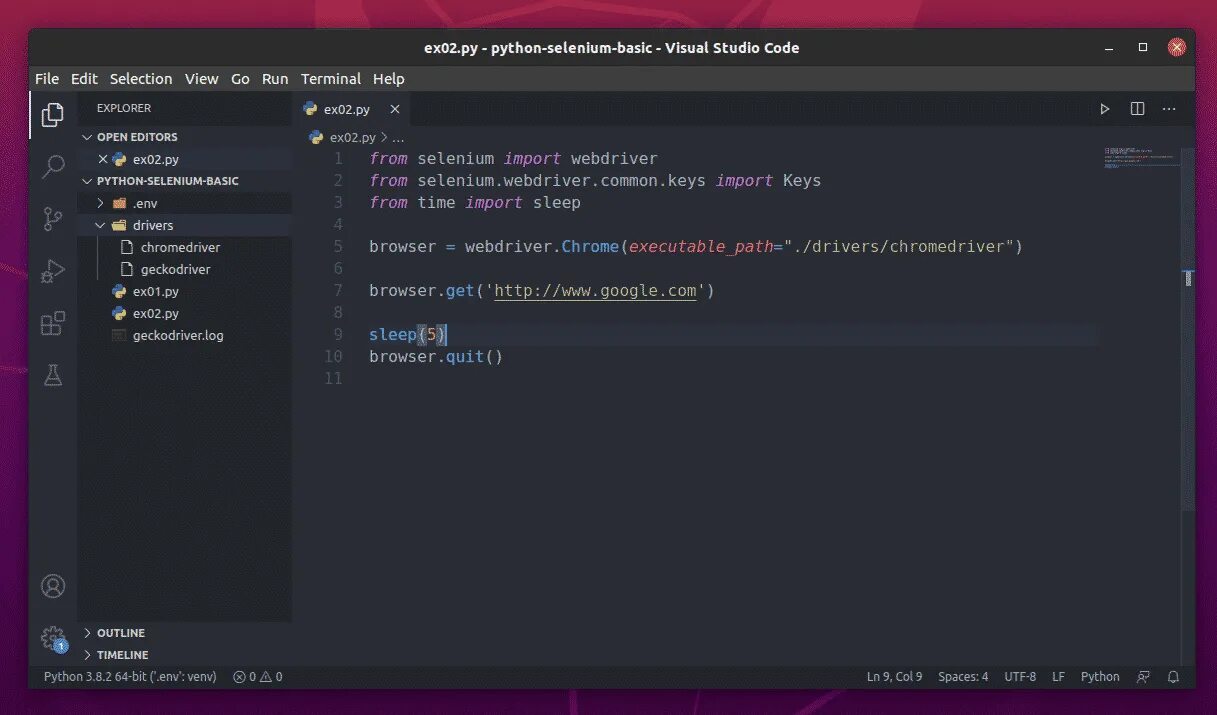
Task: Click line number 5 in the gutter
Action: pyautogui.click(x=338, y=247)
